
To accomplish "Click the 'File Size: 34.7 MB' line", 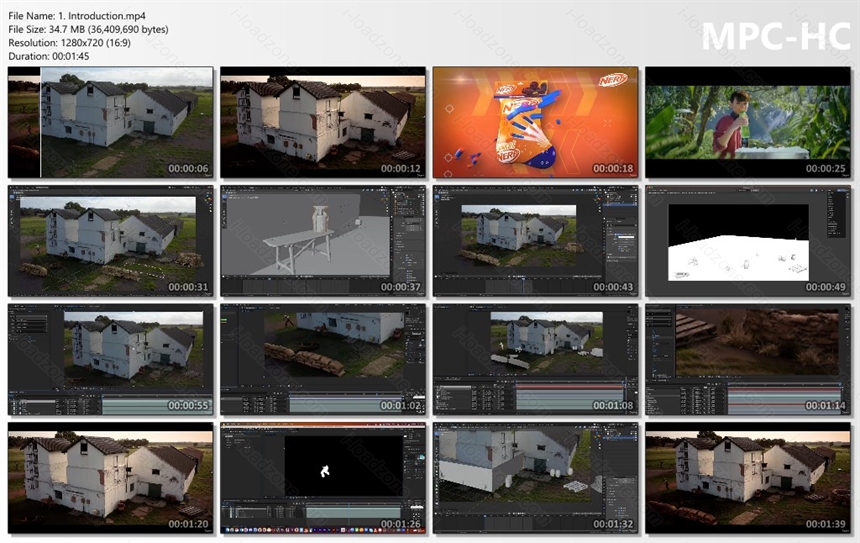I will pyautogui.click(x=88, y=29).
